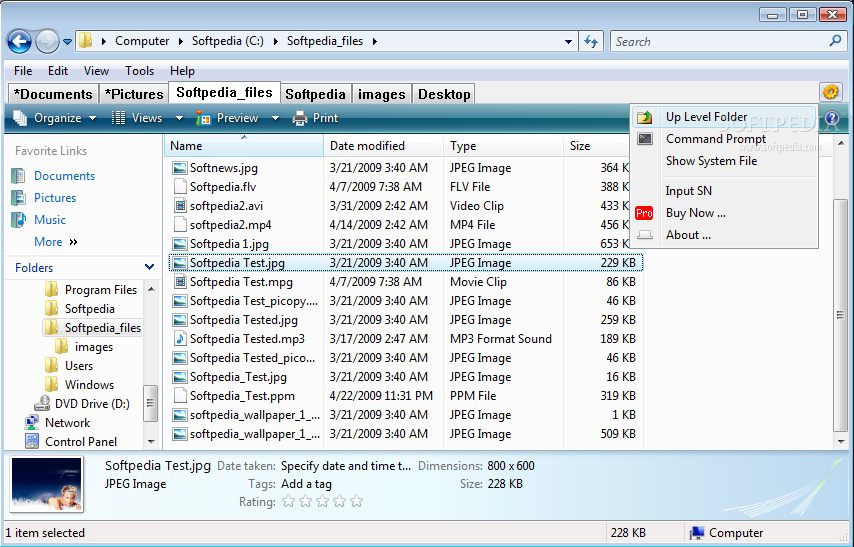
Task: Click the Command Prompt icon
Action: click(645, 139)
